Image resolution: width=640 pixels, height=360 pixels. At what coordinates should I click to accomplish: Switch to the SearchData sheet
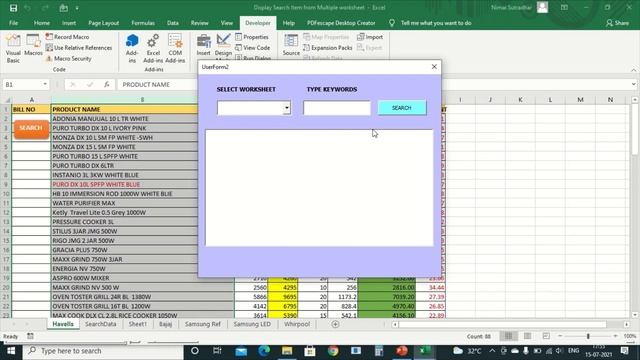click(100, 324)
